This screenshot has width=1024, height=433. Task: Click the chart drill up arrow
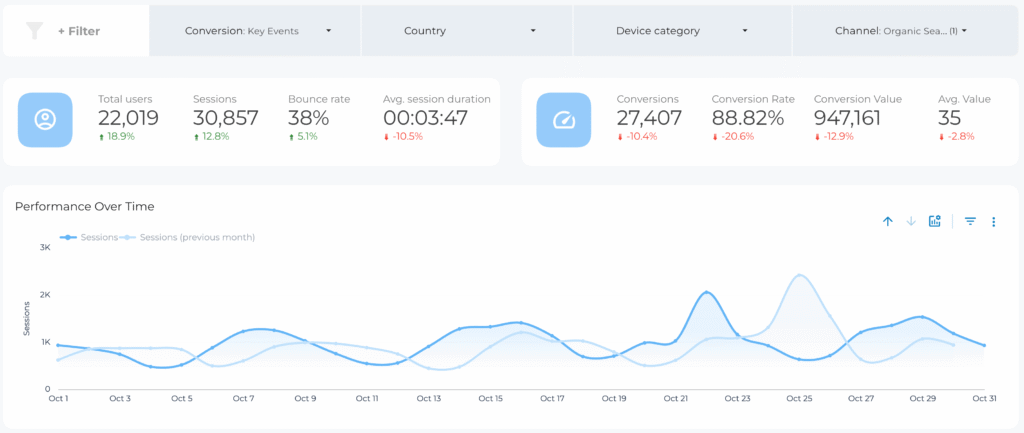pos(888,221)
